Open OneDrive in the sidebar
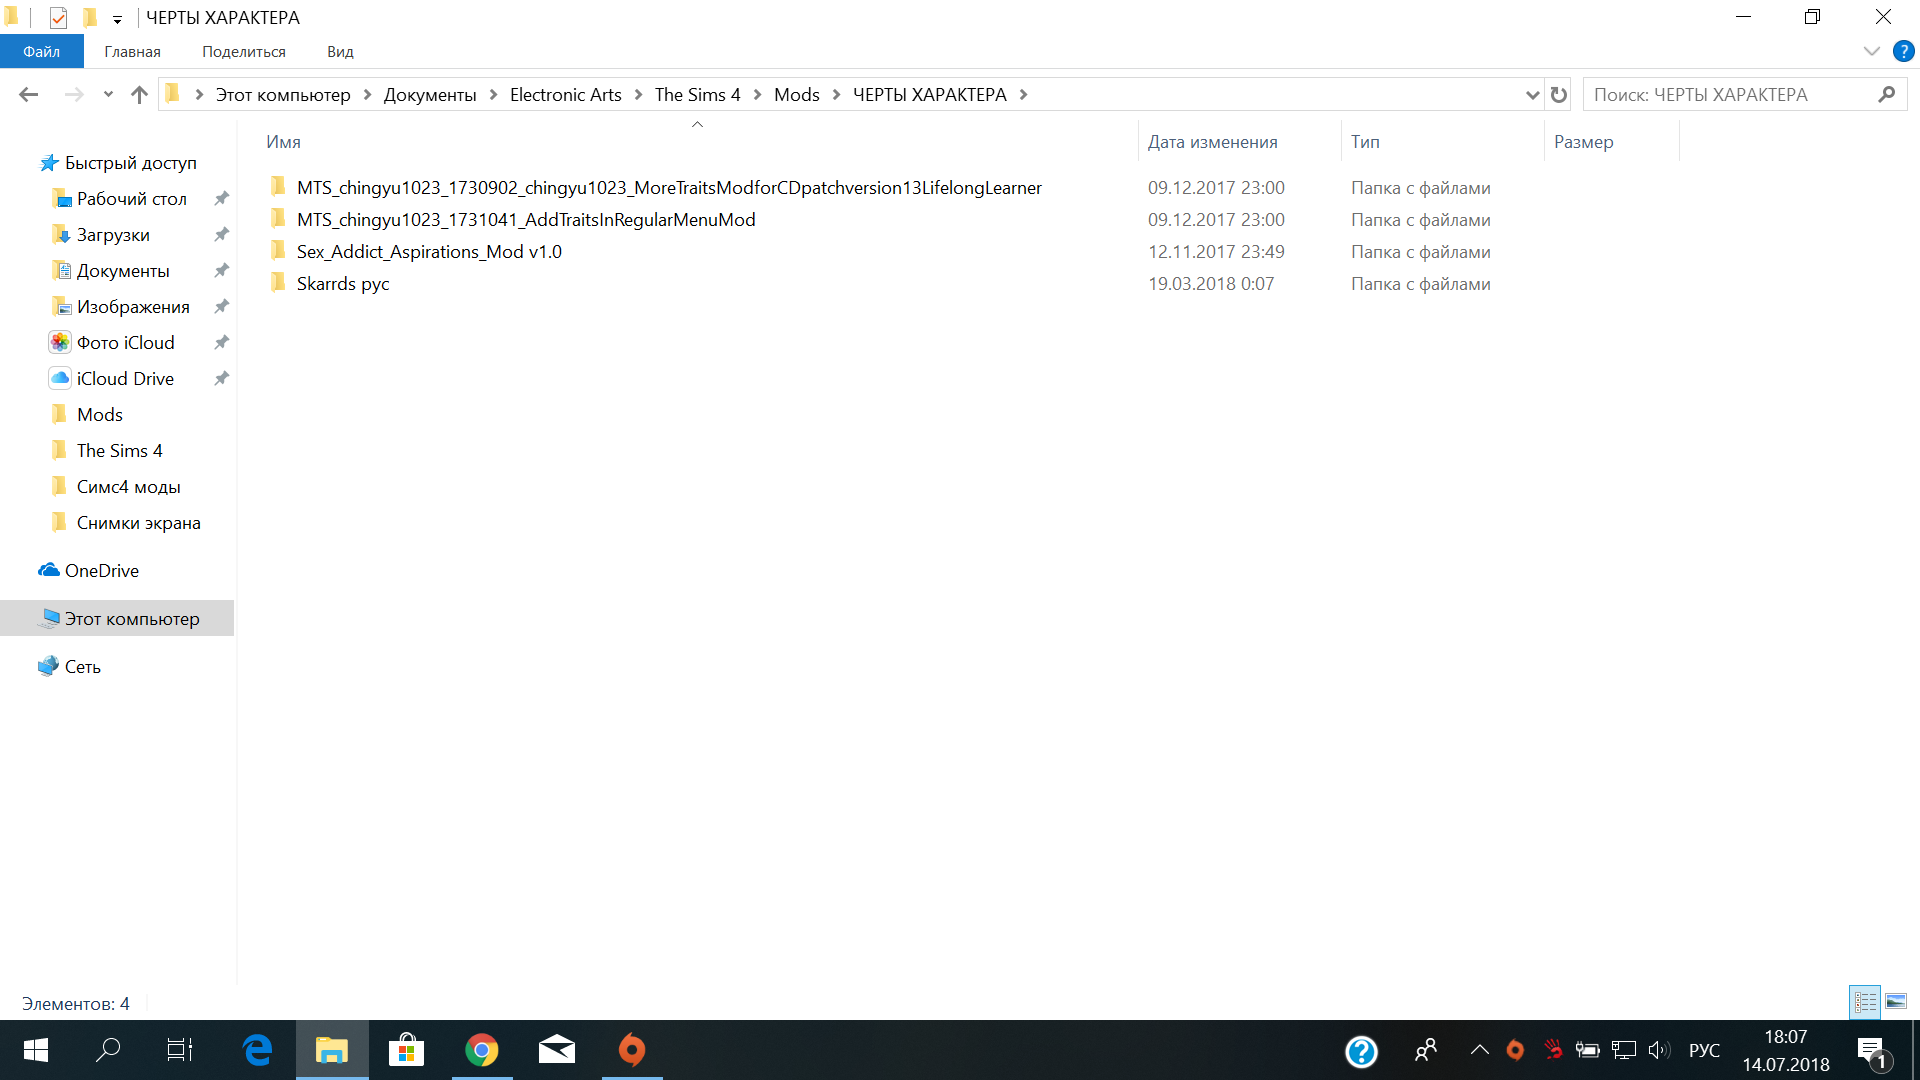The width and height of the screenshot is (1920, 1080). tap(102, 571)
